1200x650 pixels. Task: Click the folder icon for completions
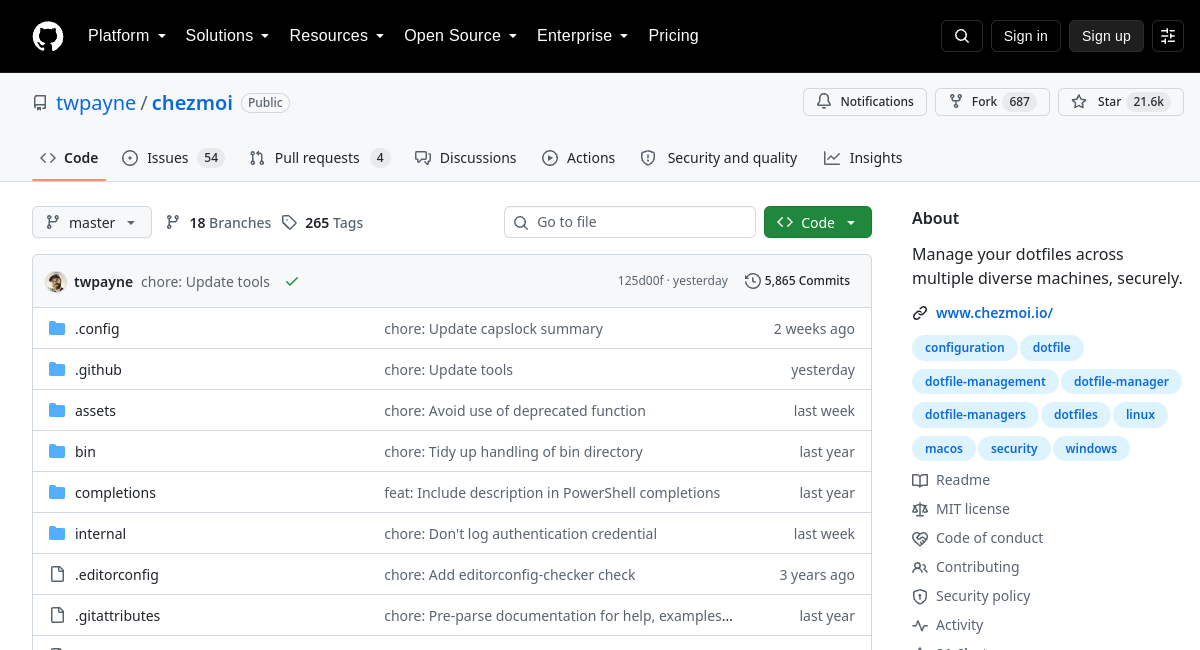point(57,493)
